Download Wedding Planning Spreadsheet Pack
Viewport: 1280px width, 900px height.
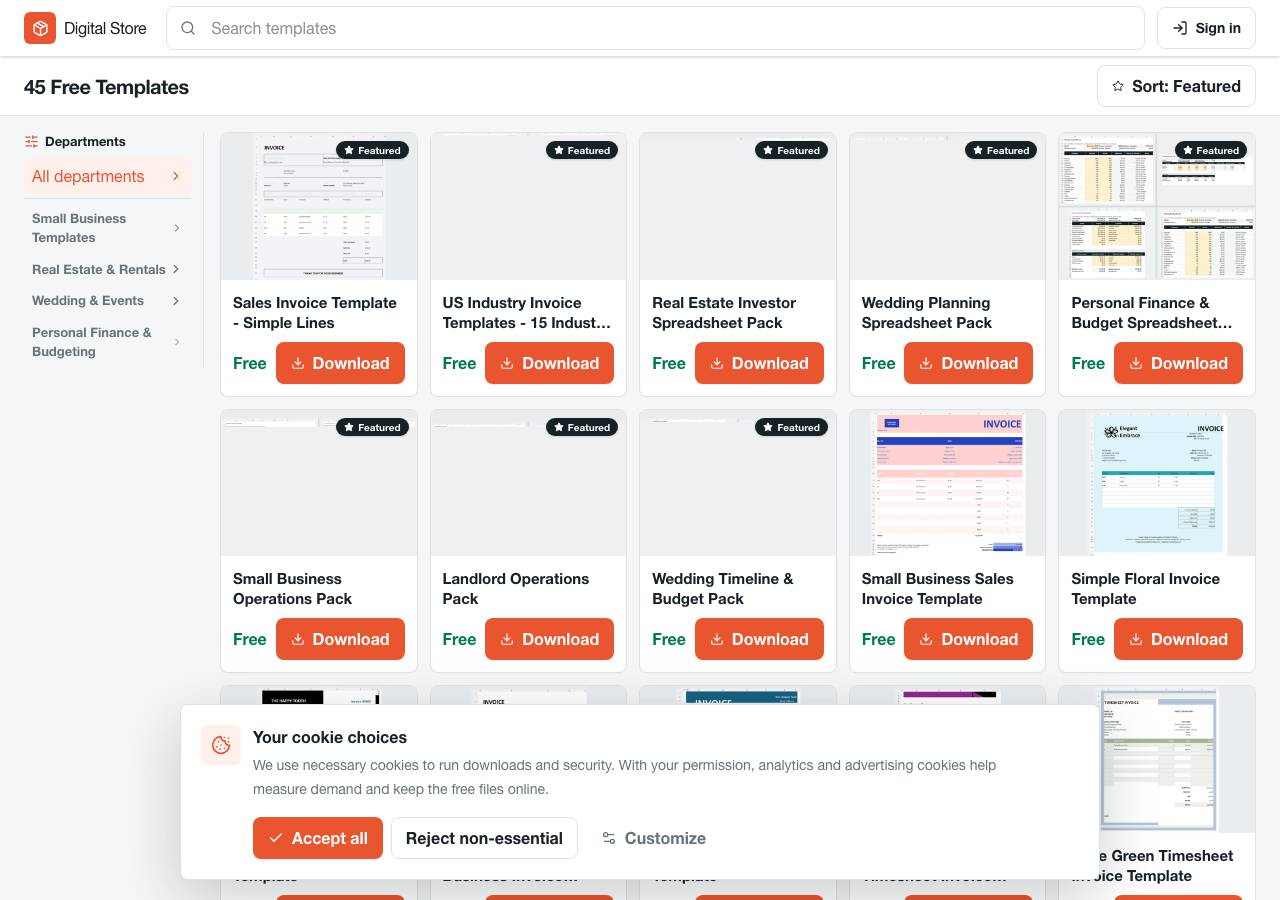[969, 363]
